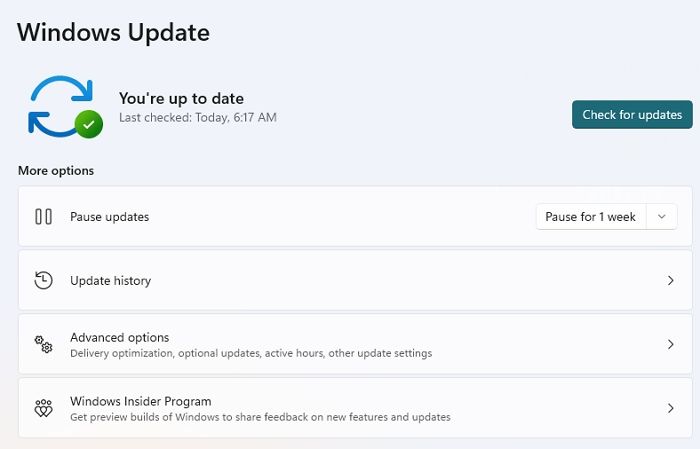
Task: Select the Pause for 1 week button
Action: click(590, 217)
